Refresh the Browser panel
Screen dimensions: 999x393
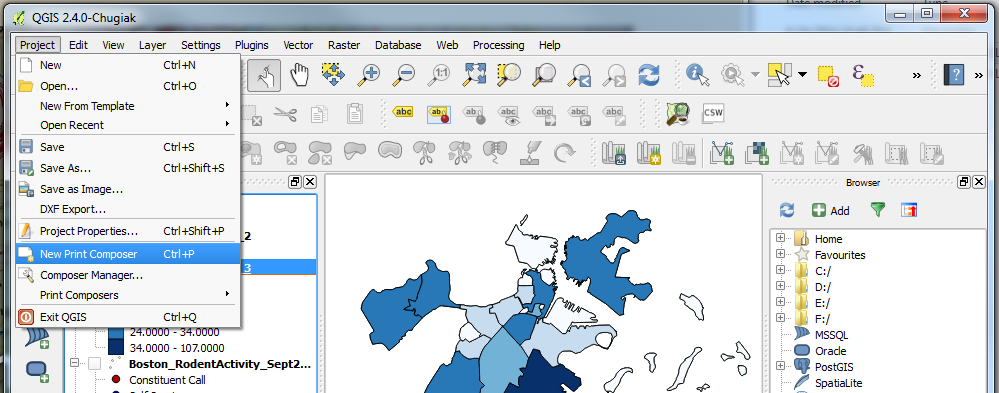click(787, 210)
